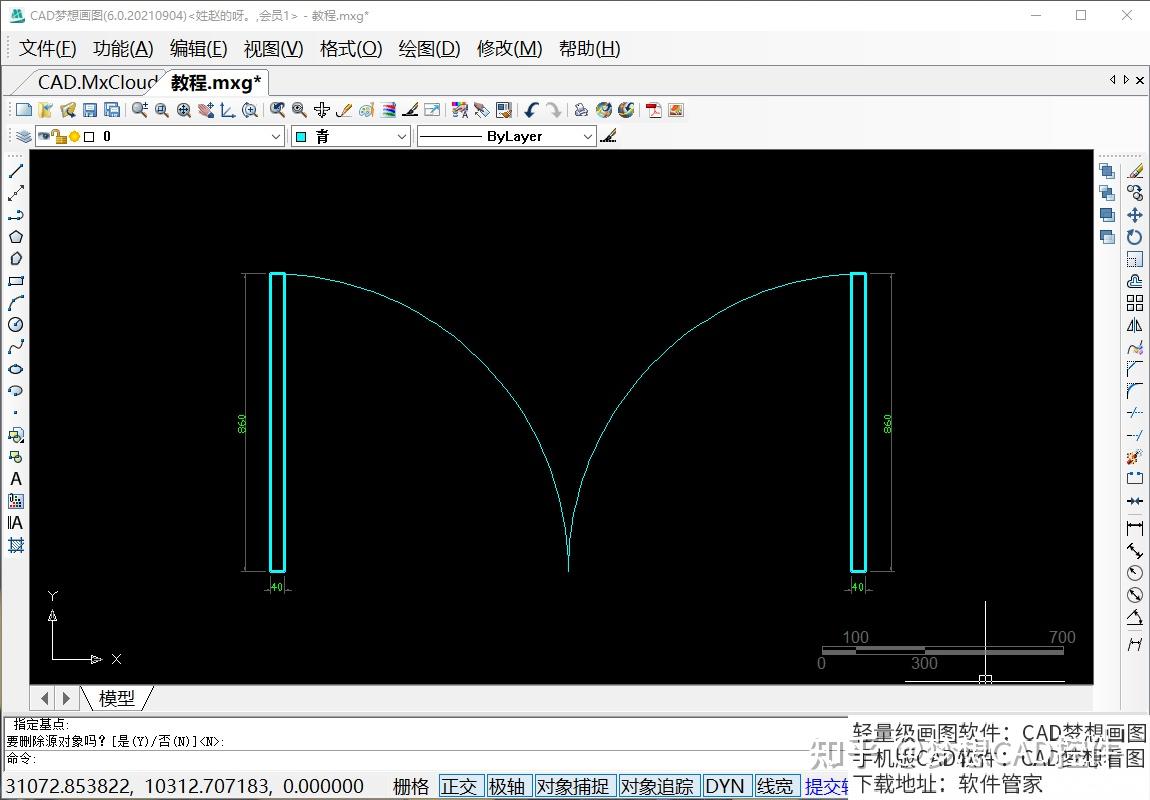Close the document tab with X button
This screenshot has width=1150, height=800.
coord(1140,80)
